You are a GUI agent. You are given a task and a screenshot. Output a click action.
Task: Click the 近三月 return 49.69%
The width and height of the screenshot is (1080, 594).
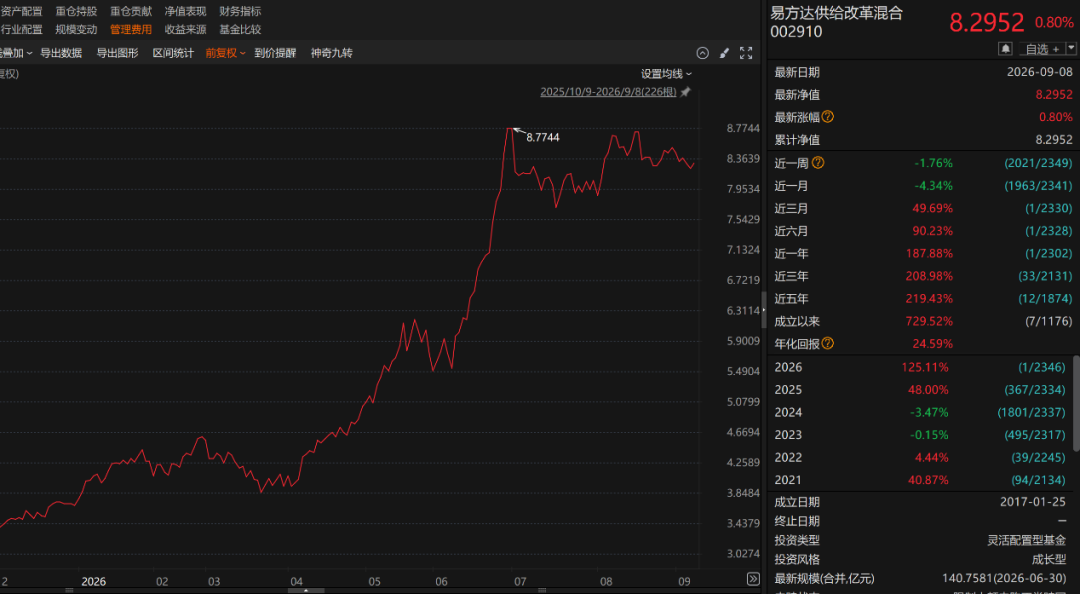pyautogui.click(x=932, y=208)
